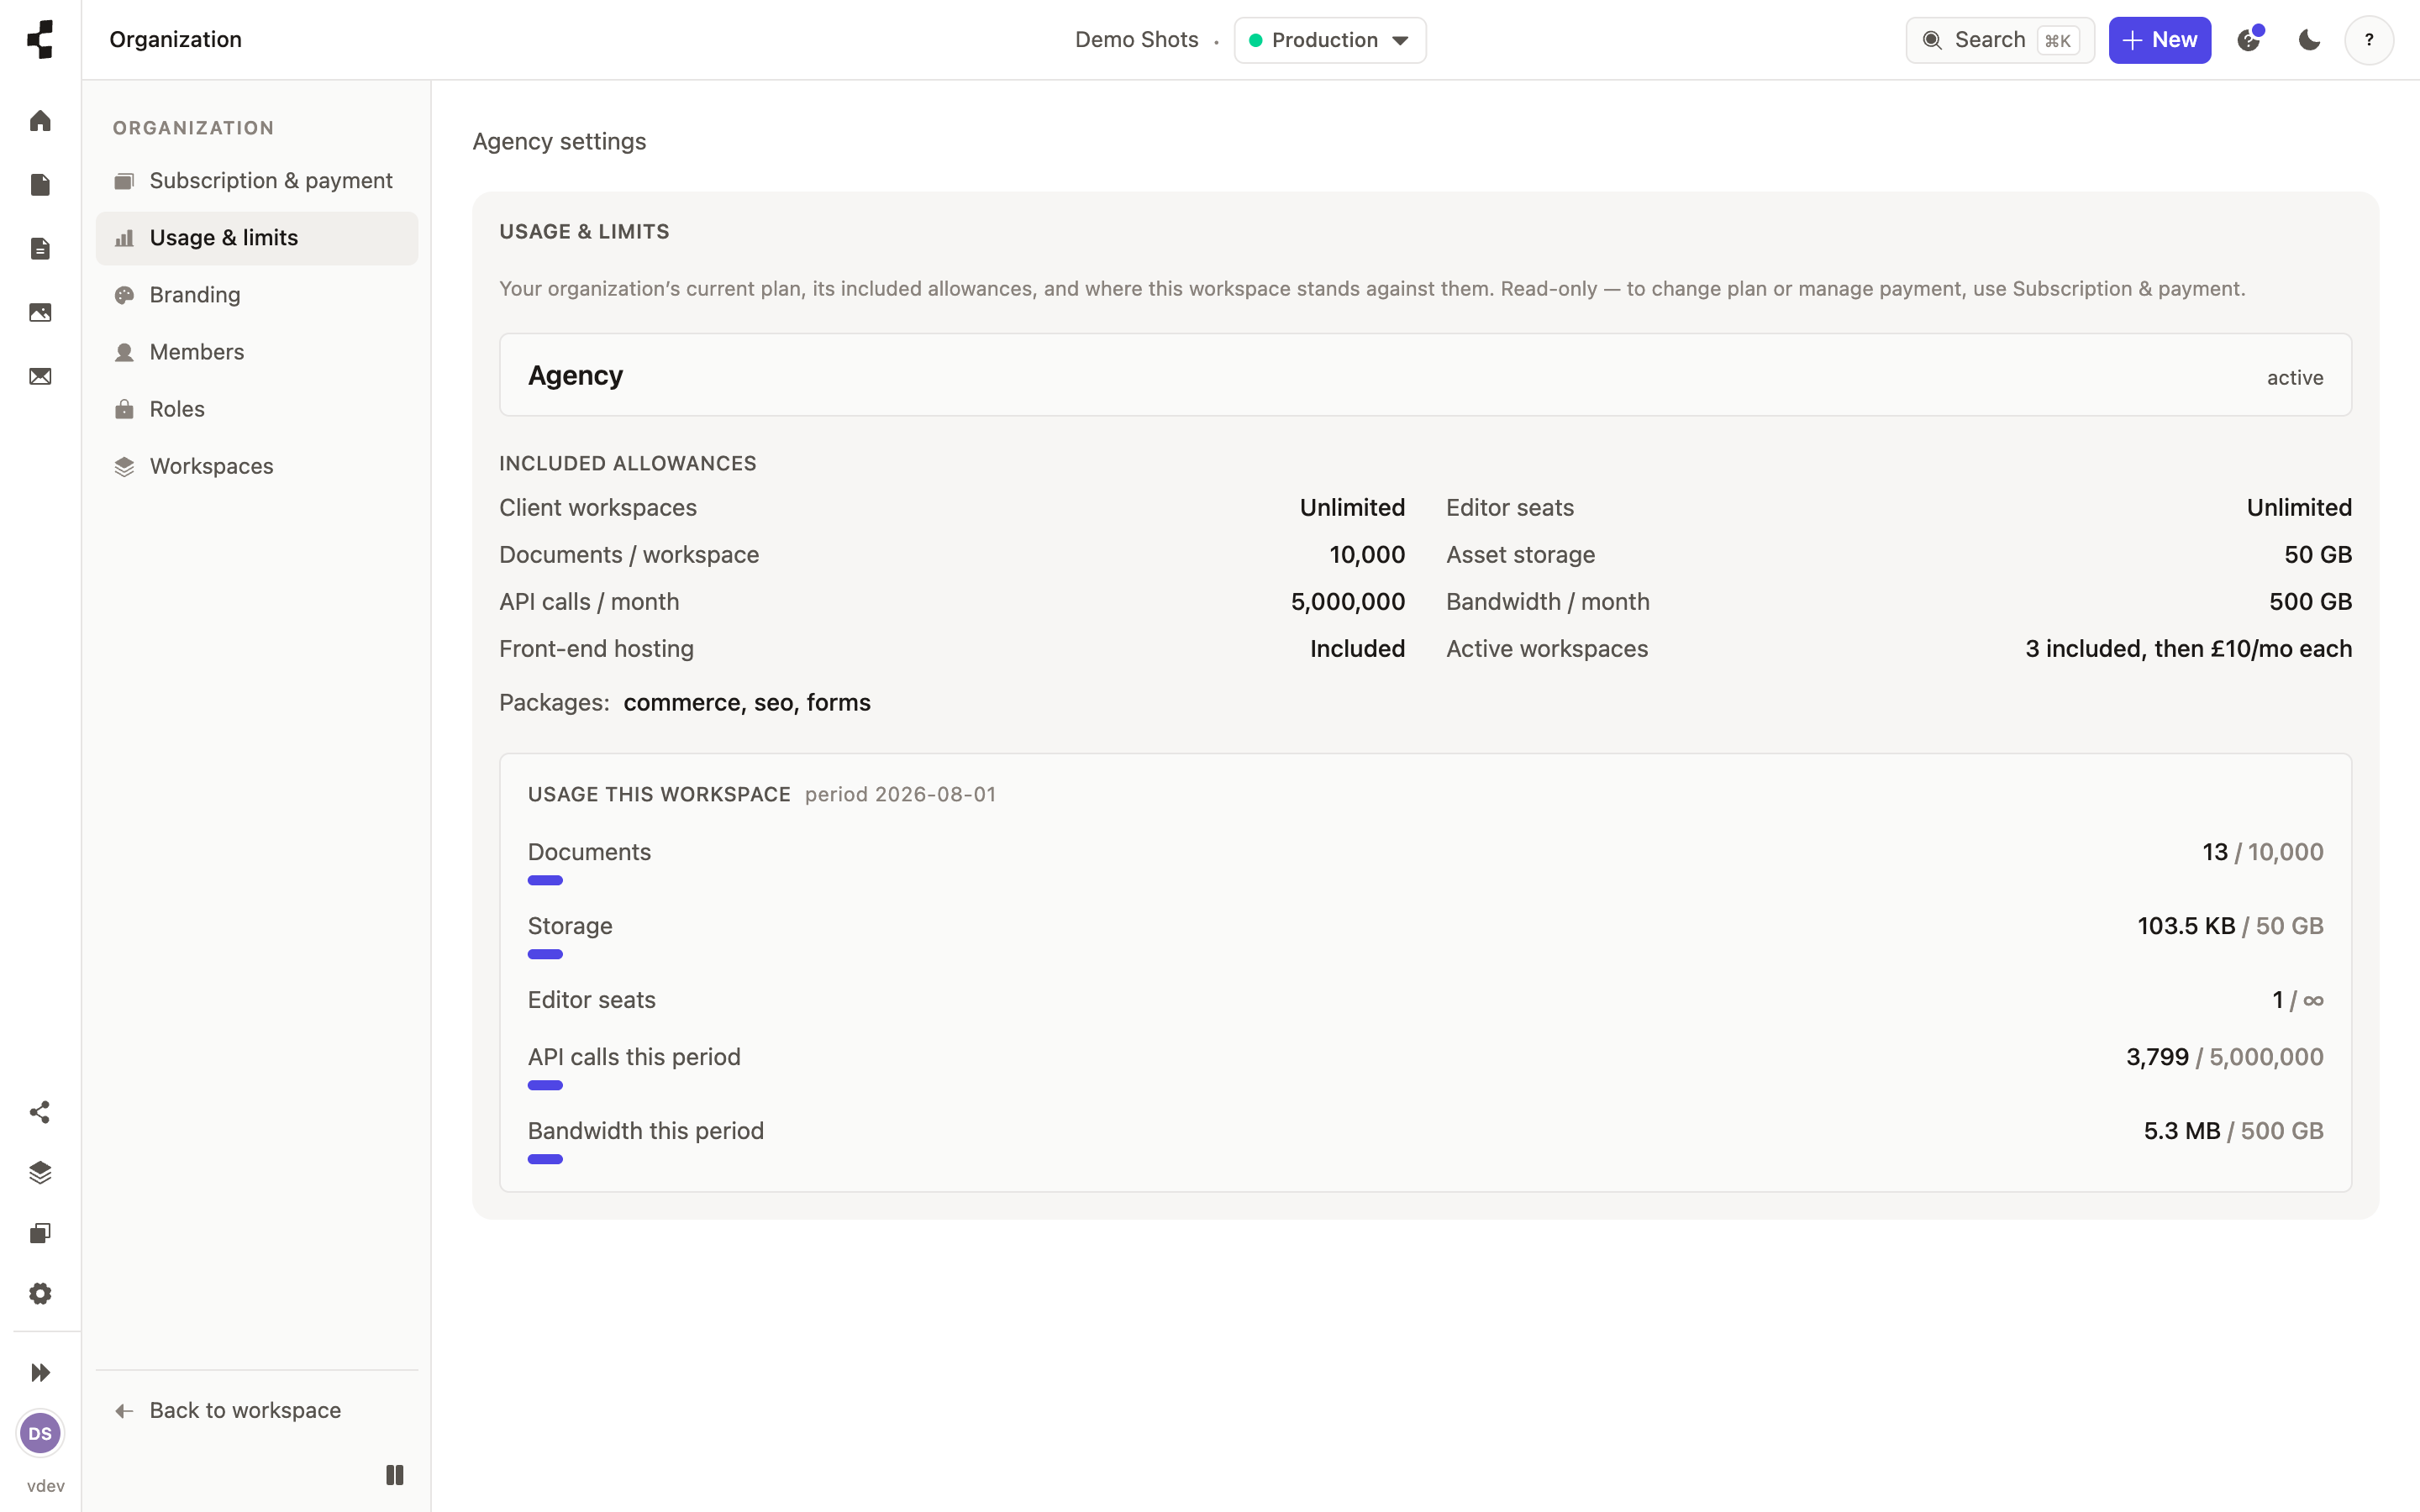Image resolution: width=2420 pixels, height=1512 pixels.
Task: Click the 'commerce, seo, forms' packages text
Action: (747, 703)
